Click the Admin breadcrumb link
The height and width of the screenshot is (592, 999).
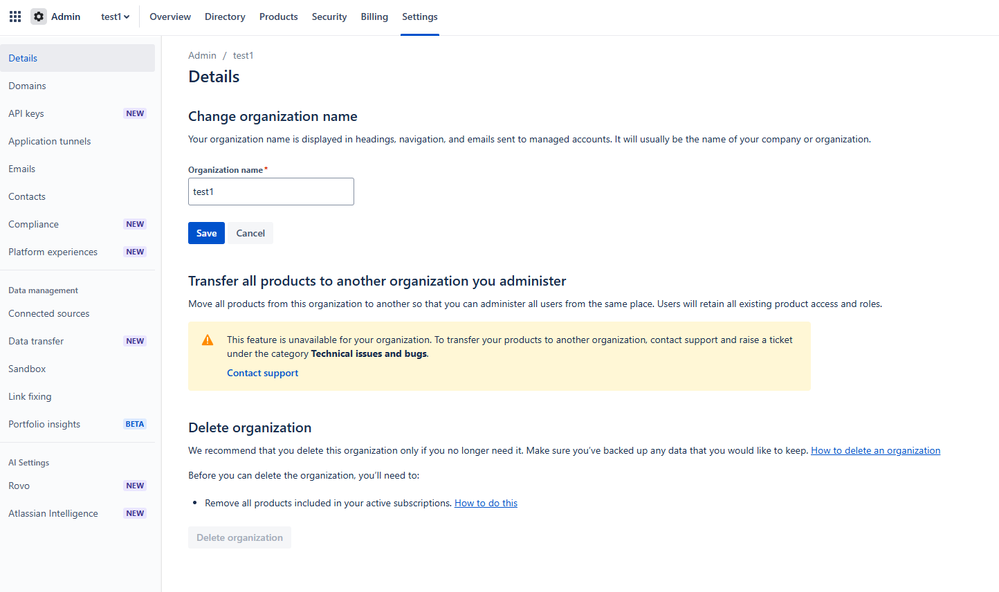pyautogui.click(x=202, y=56)
